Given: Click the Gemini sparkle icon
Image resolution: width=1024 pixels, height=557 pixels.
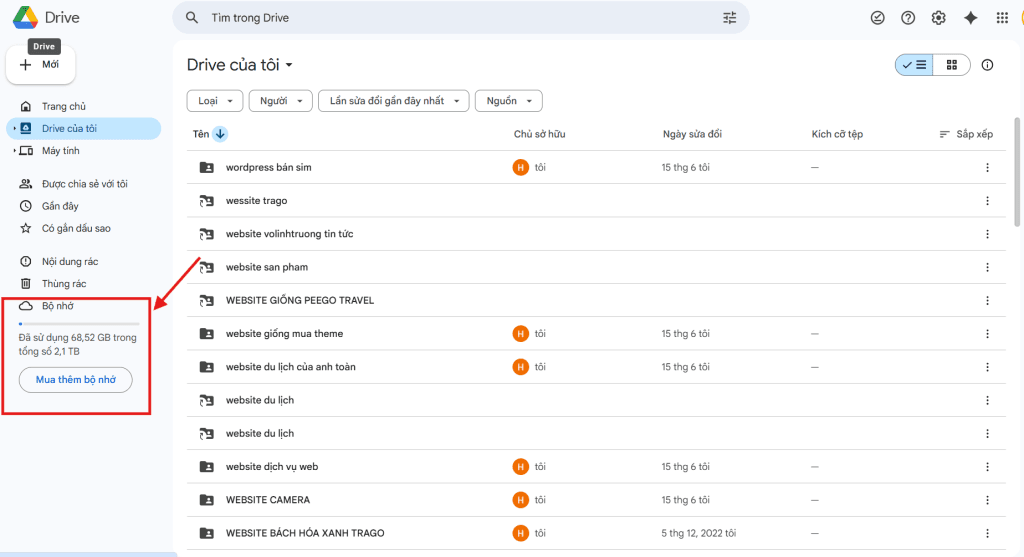Looking at the screenshot, I should pos(970,18).
